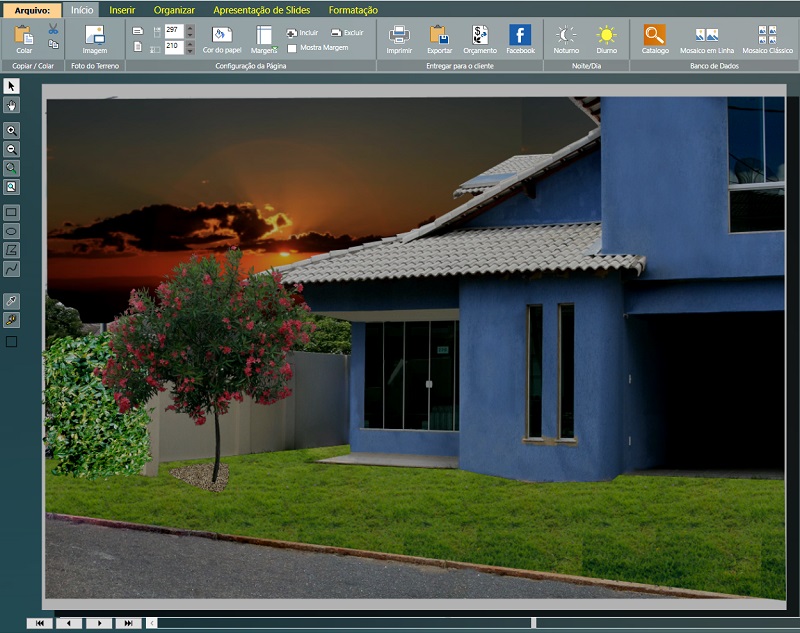The image size is (800, 633).
Task: Select the hand pan tool
Action: [x=12, y=105]
